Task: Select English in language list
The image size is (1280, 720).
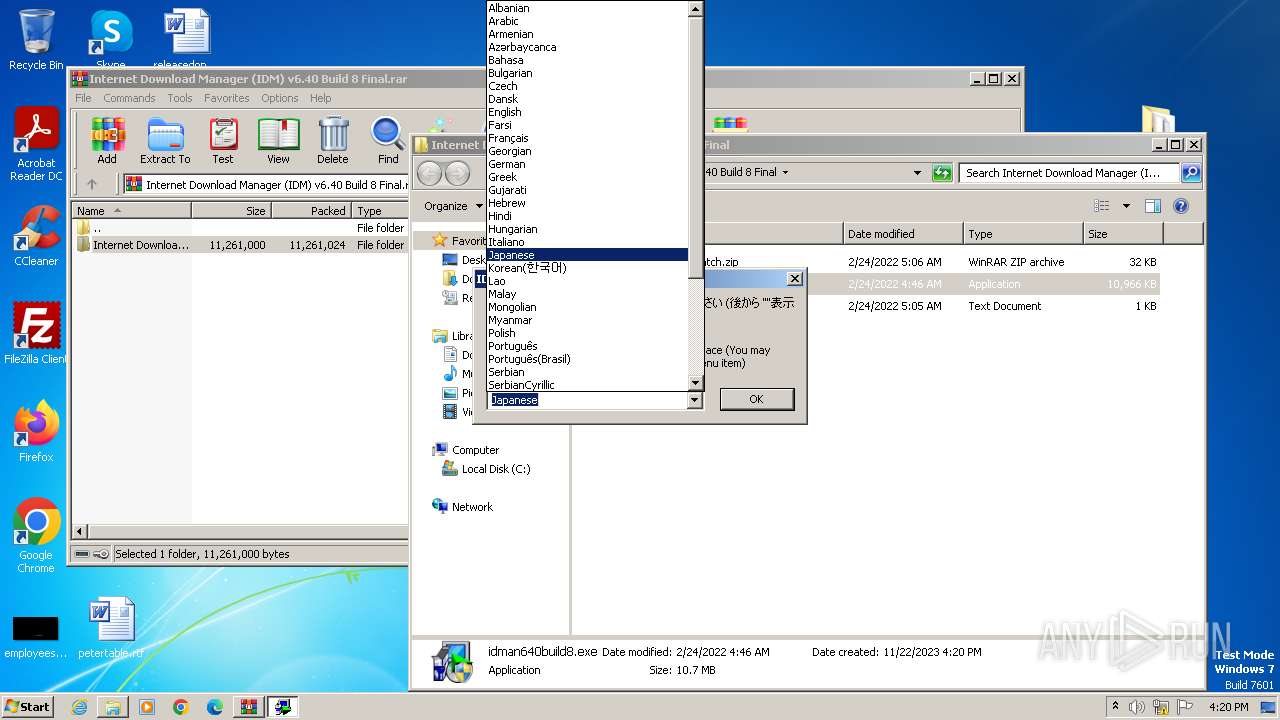Action: coord(587,112)
